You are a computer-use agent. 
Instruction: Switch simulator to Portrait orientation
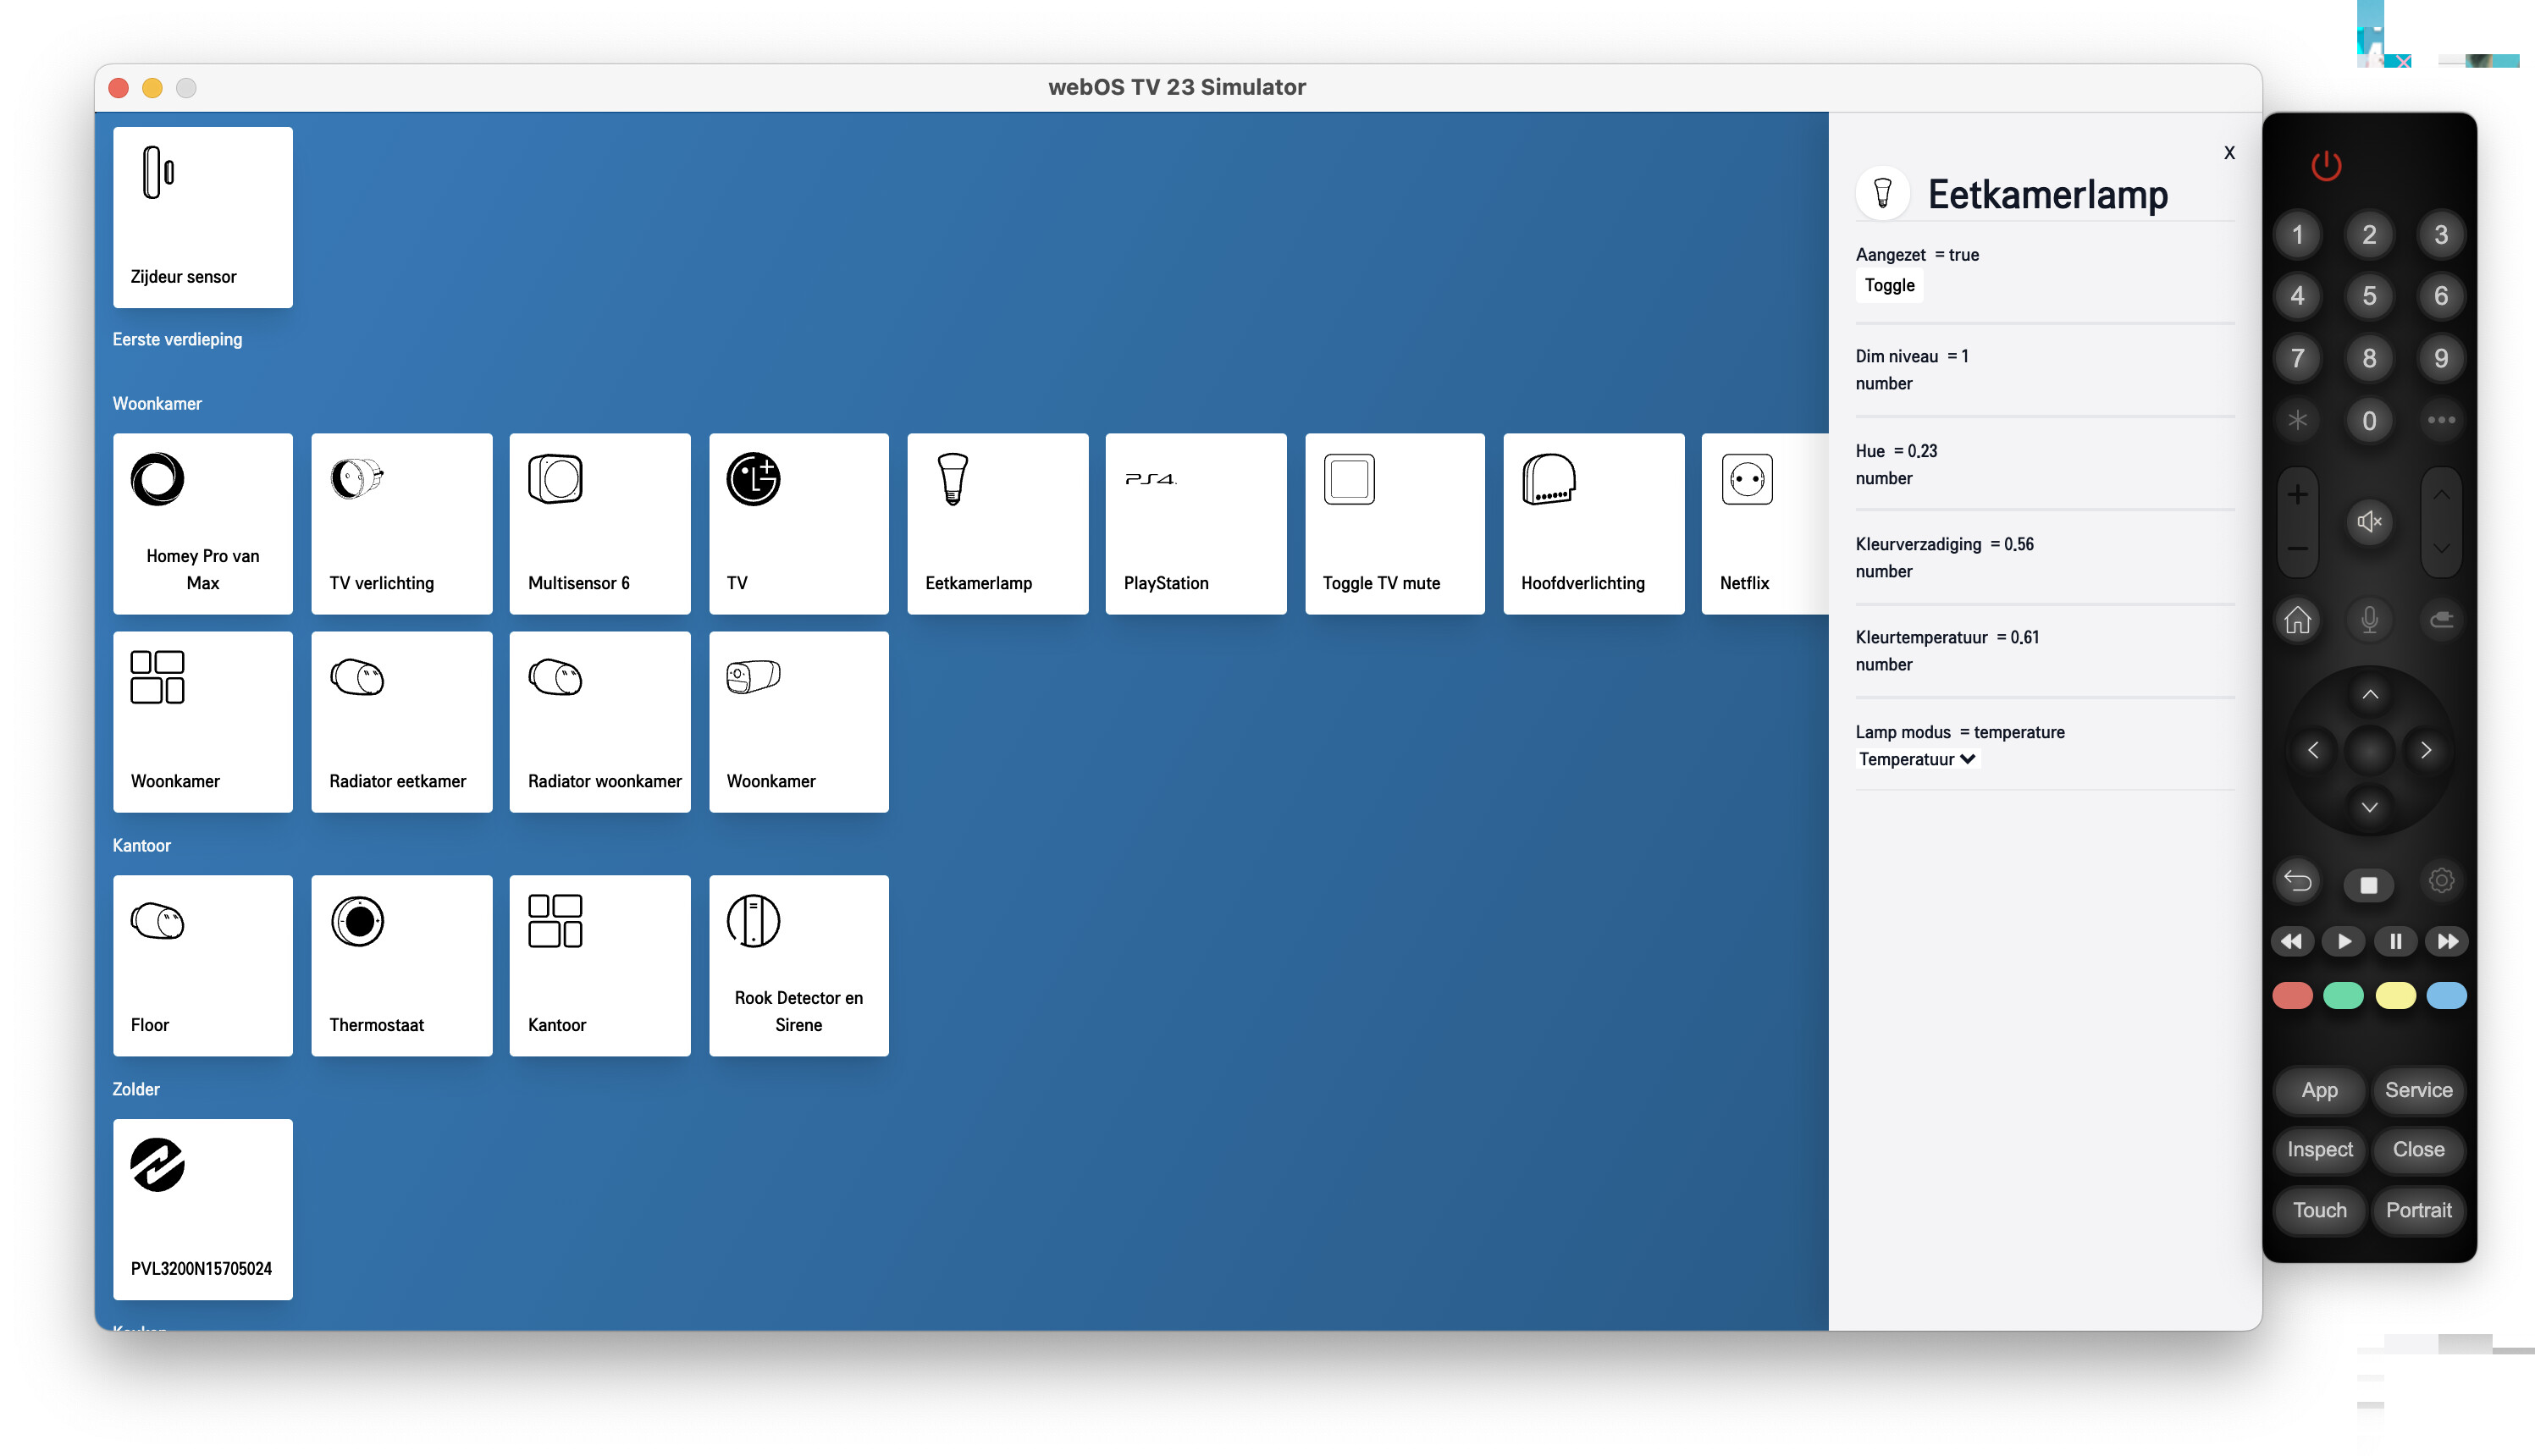coord(2417,1210)
